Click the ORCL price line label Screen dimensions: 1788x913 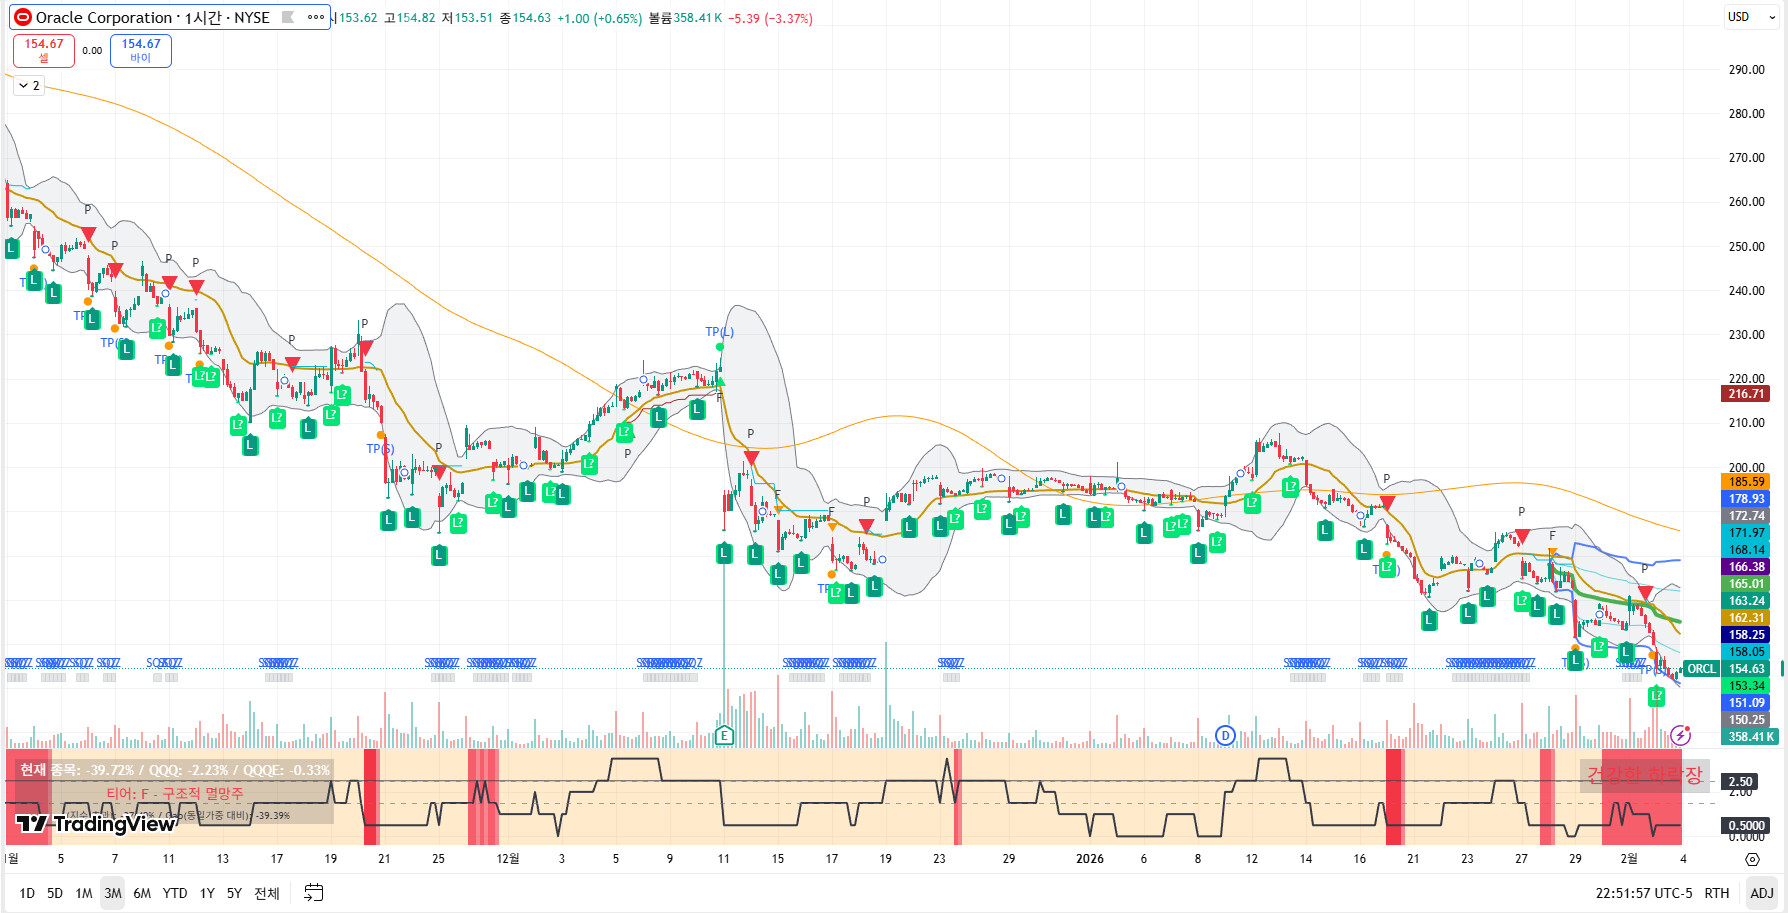tap(1701, 669)
